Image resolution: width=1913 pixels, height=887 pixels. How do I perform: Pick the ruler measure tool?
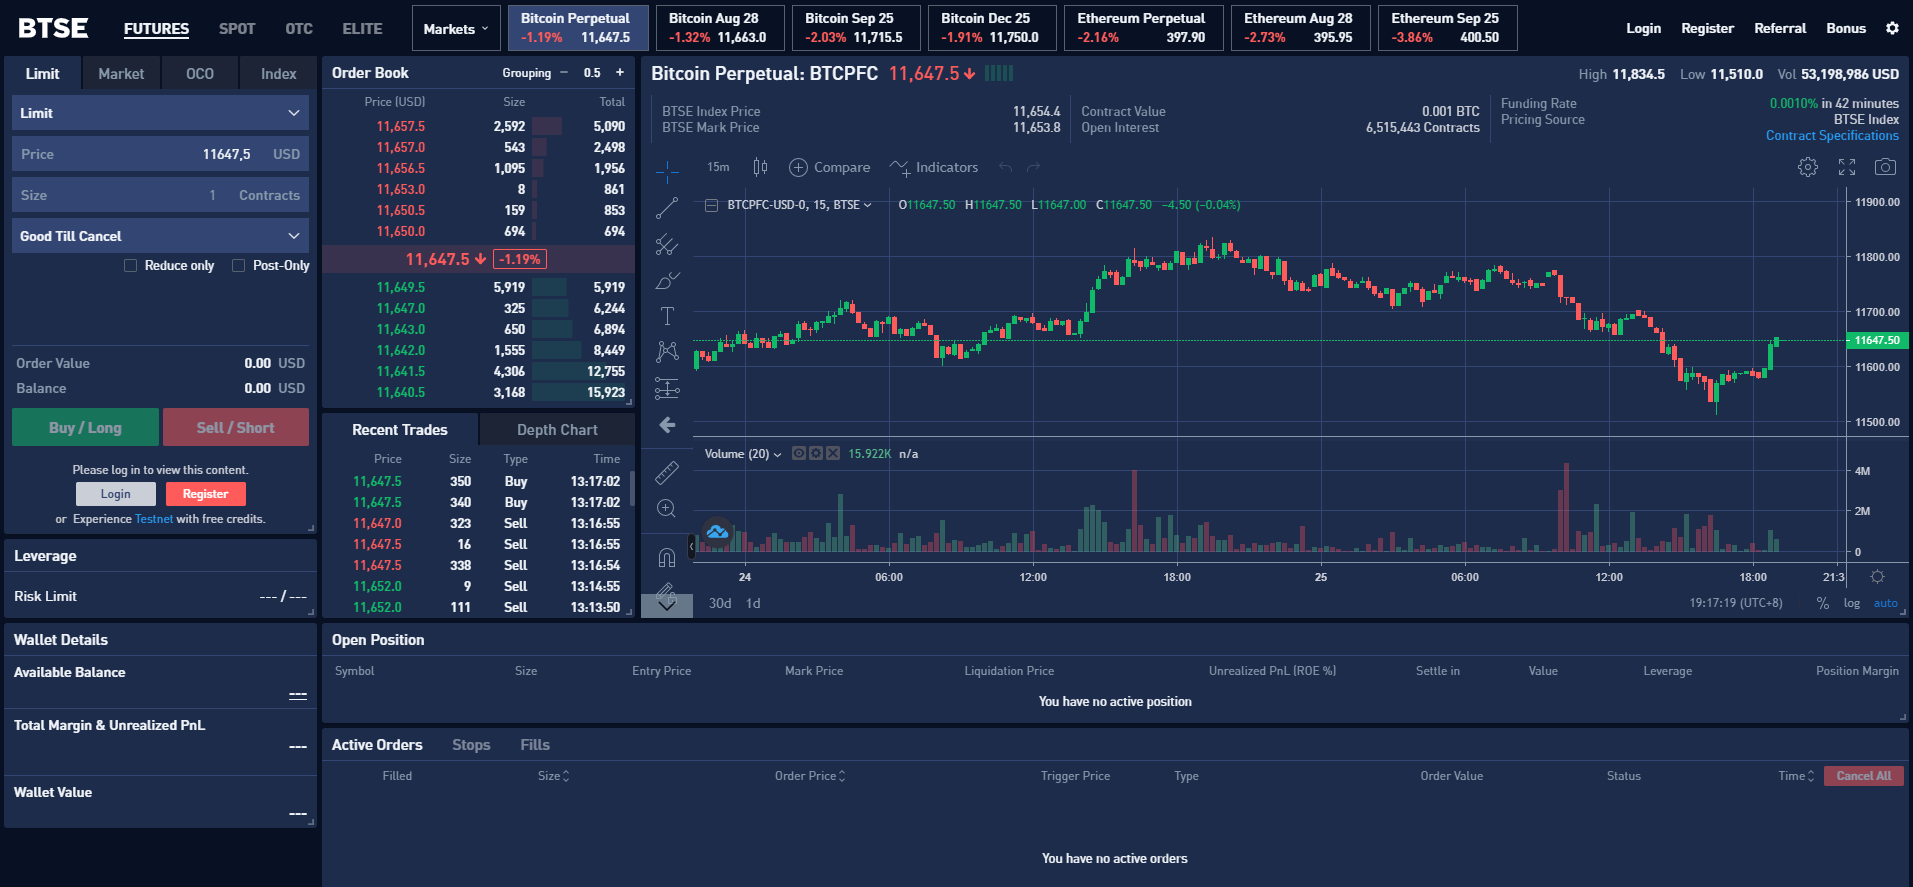pyautogui.click(x=667, y=472)
